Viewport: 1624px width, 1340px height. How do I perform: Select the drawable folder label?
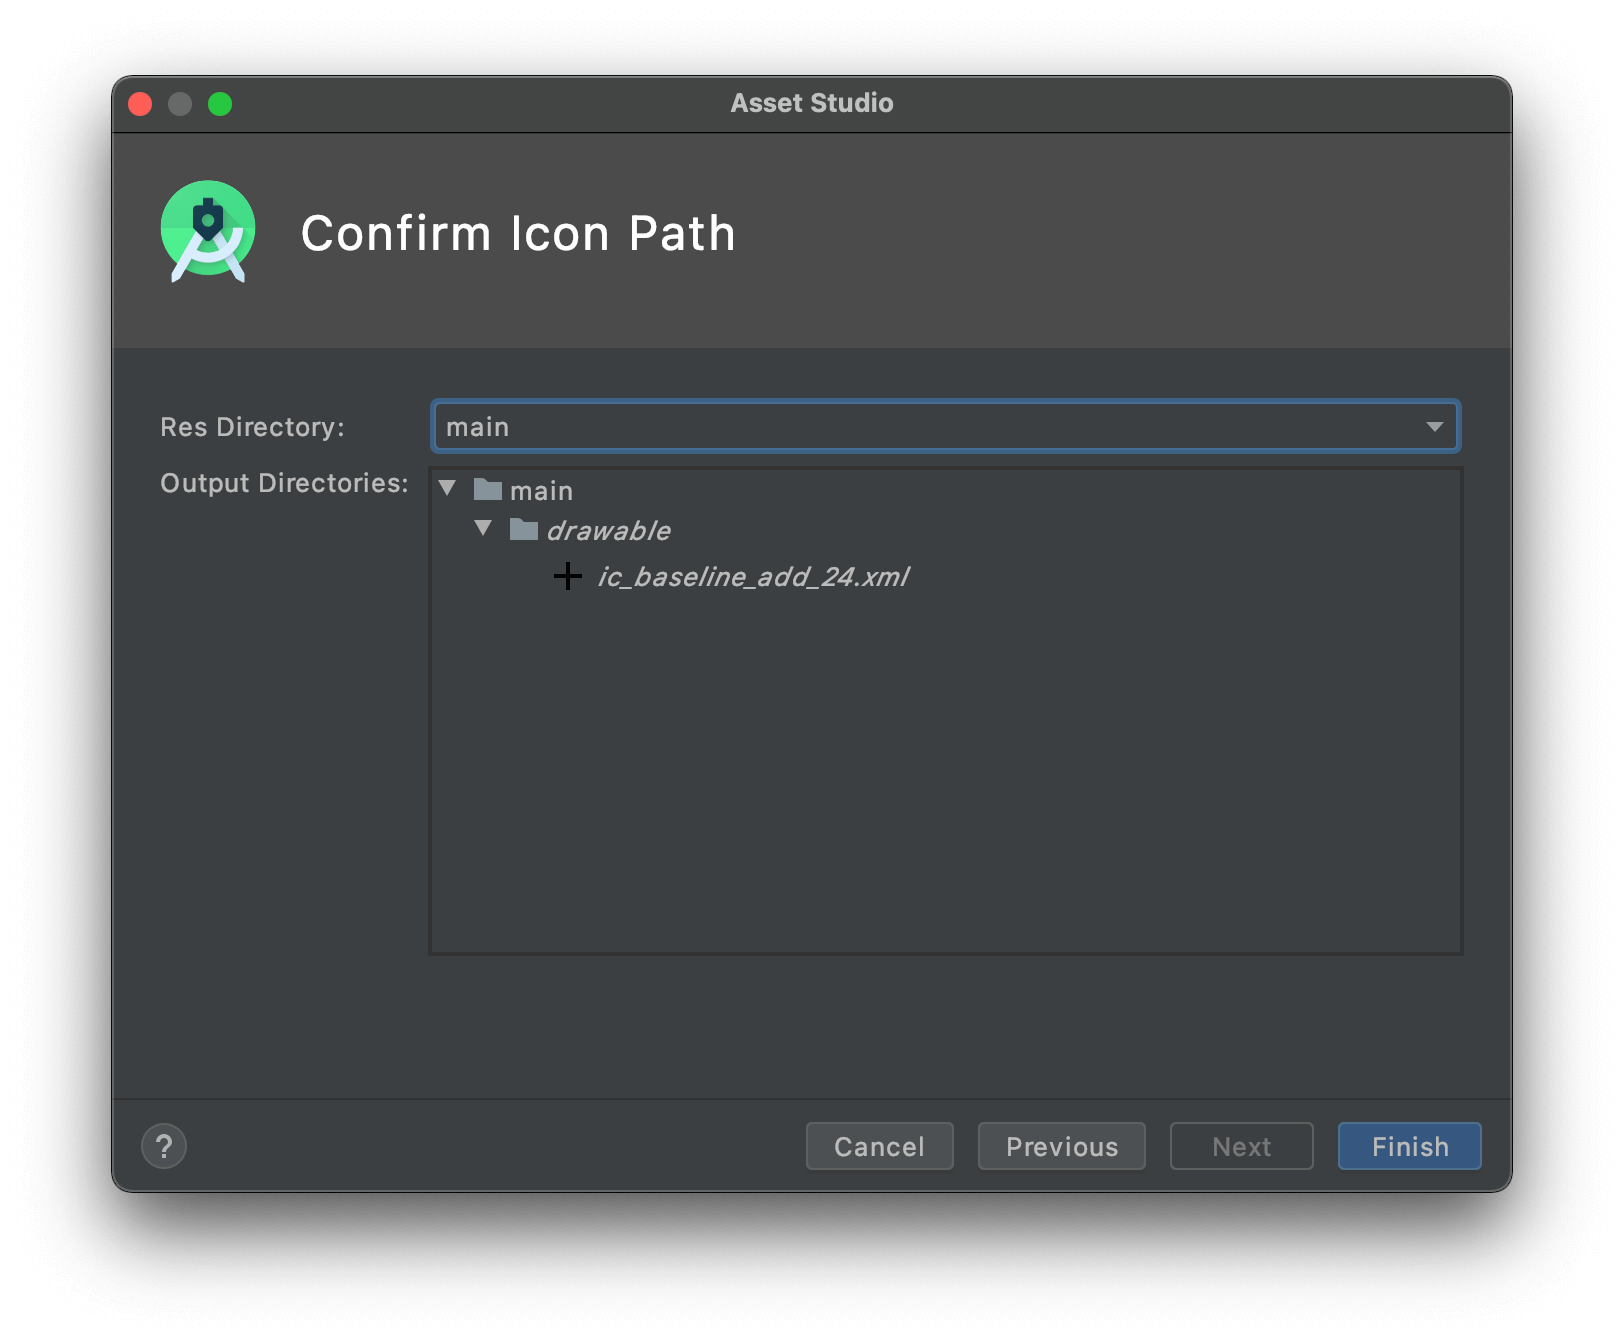tap(608, 530)
